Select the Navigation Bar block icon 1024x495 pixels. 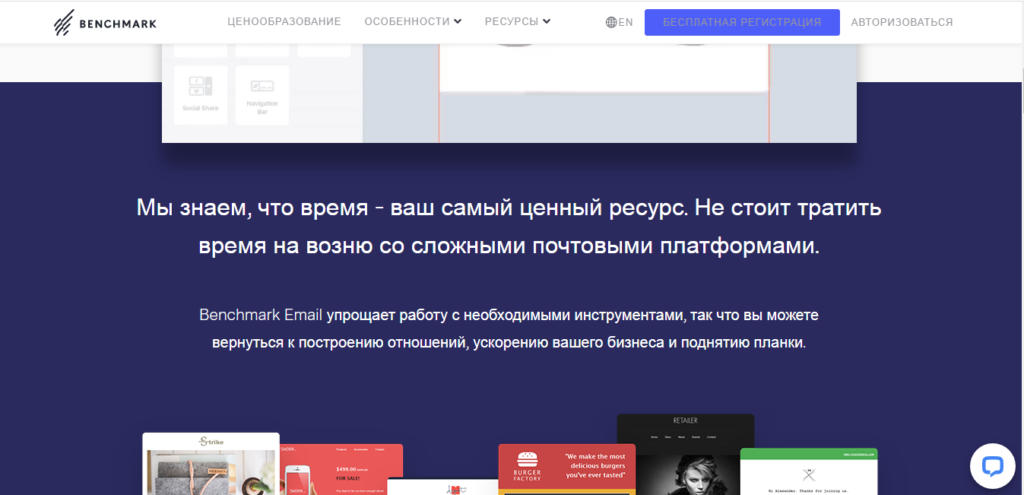click(x=262, y=94)
